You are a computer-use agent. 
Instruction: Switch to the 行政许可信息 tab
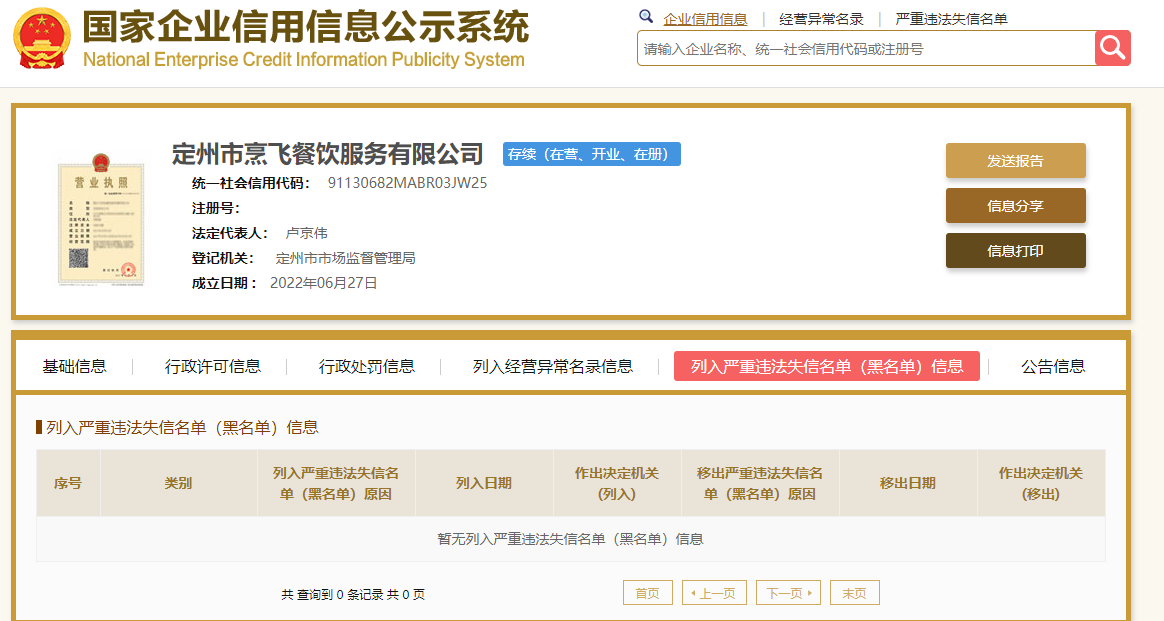[x=212, y=367]
